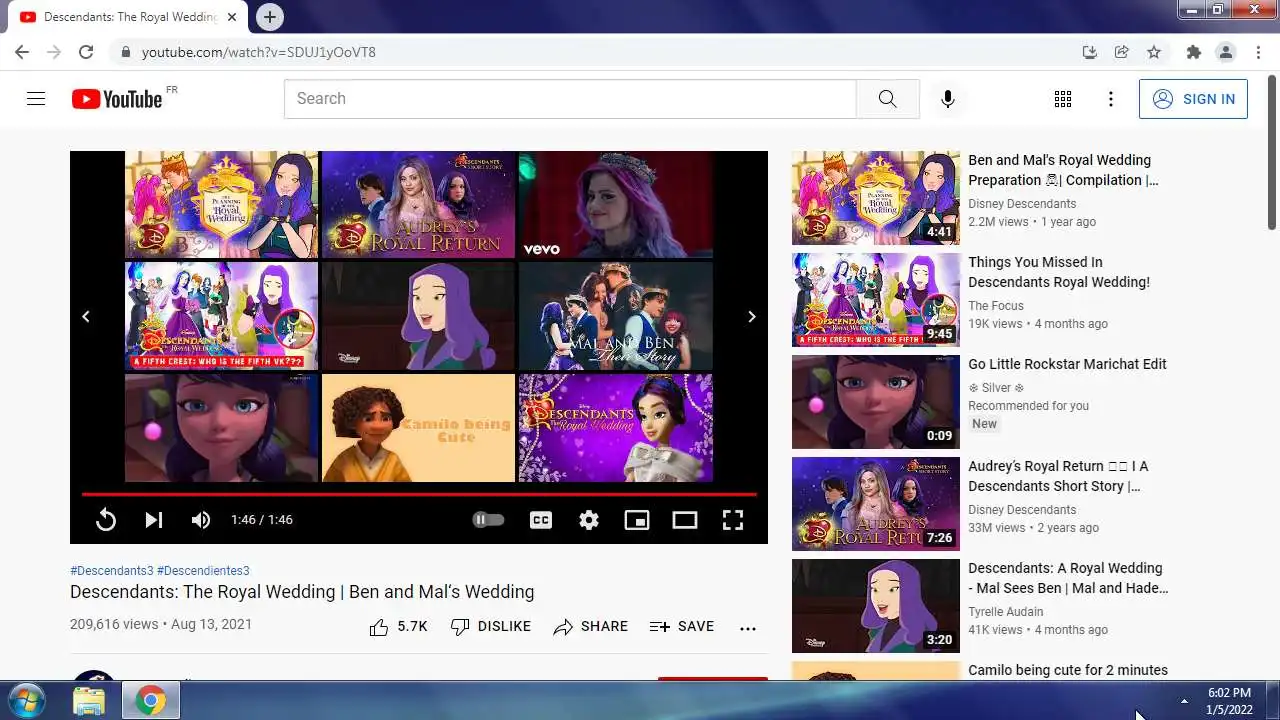The height and width of the screenshot is (720, 1280).
Task: Switch to theater mode
Action: [685, 519]
